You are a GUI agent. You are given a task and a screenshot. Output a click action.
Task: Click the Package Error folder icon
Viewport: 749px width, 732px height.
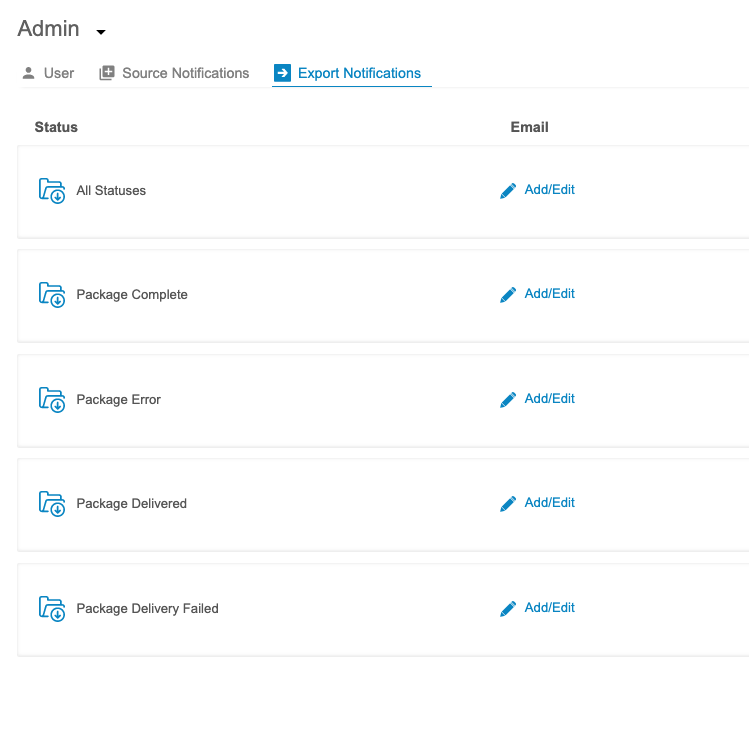(51, 399)
